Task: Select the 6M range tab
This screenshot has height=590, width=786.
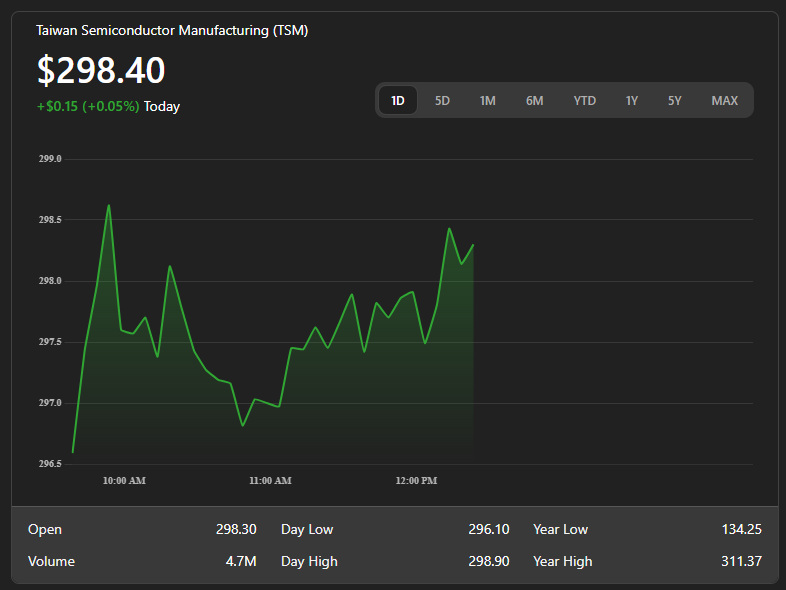Action: (x=534, y=101)
